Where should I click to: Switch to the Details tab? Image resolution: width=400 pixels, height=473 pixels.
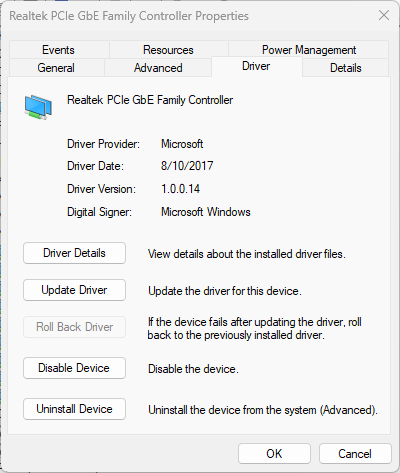(x=346, y=68)
